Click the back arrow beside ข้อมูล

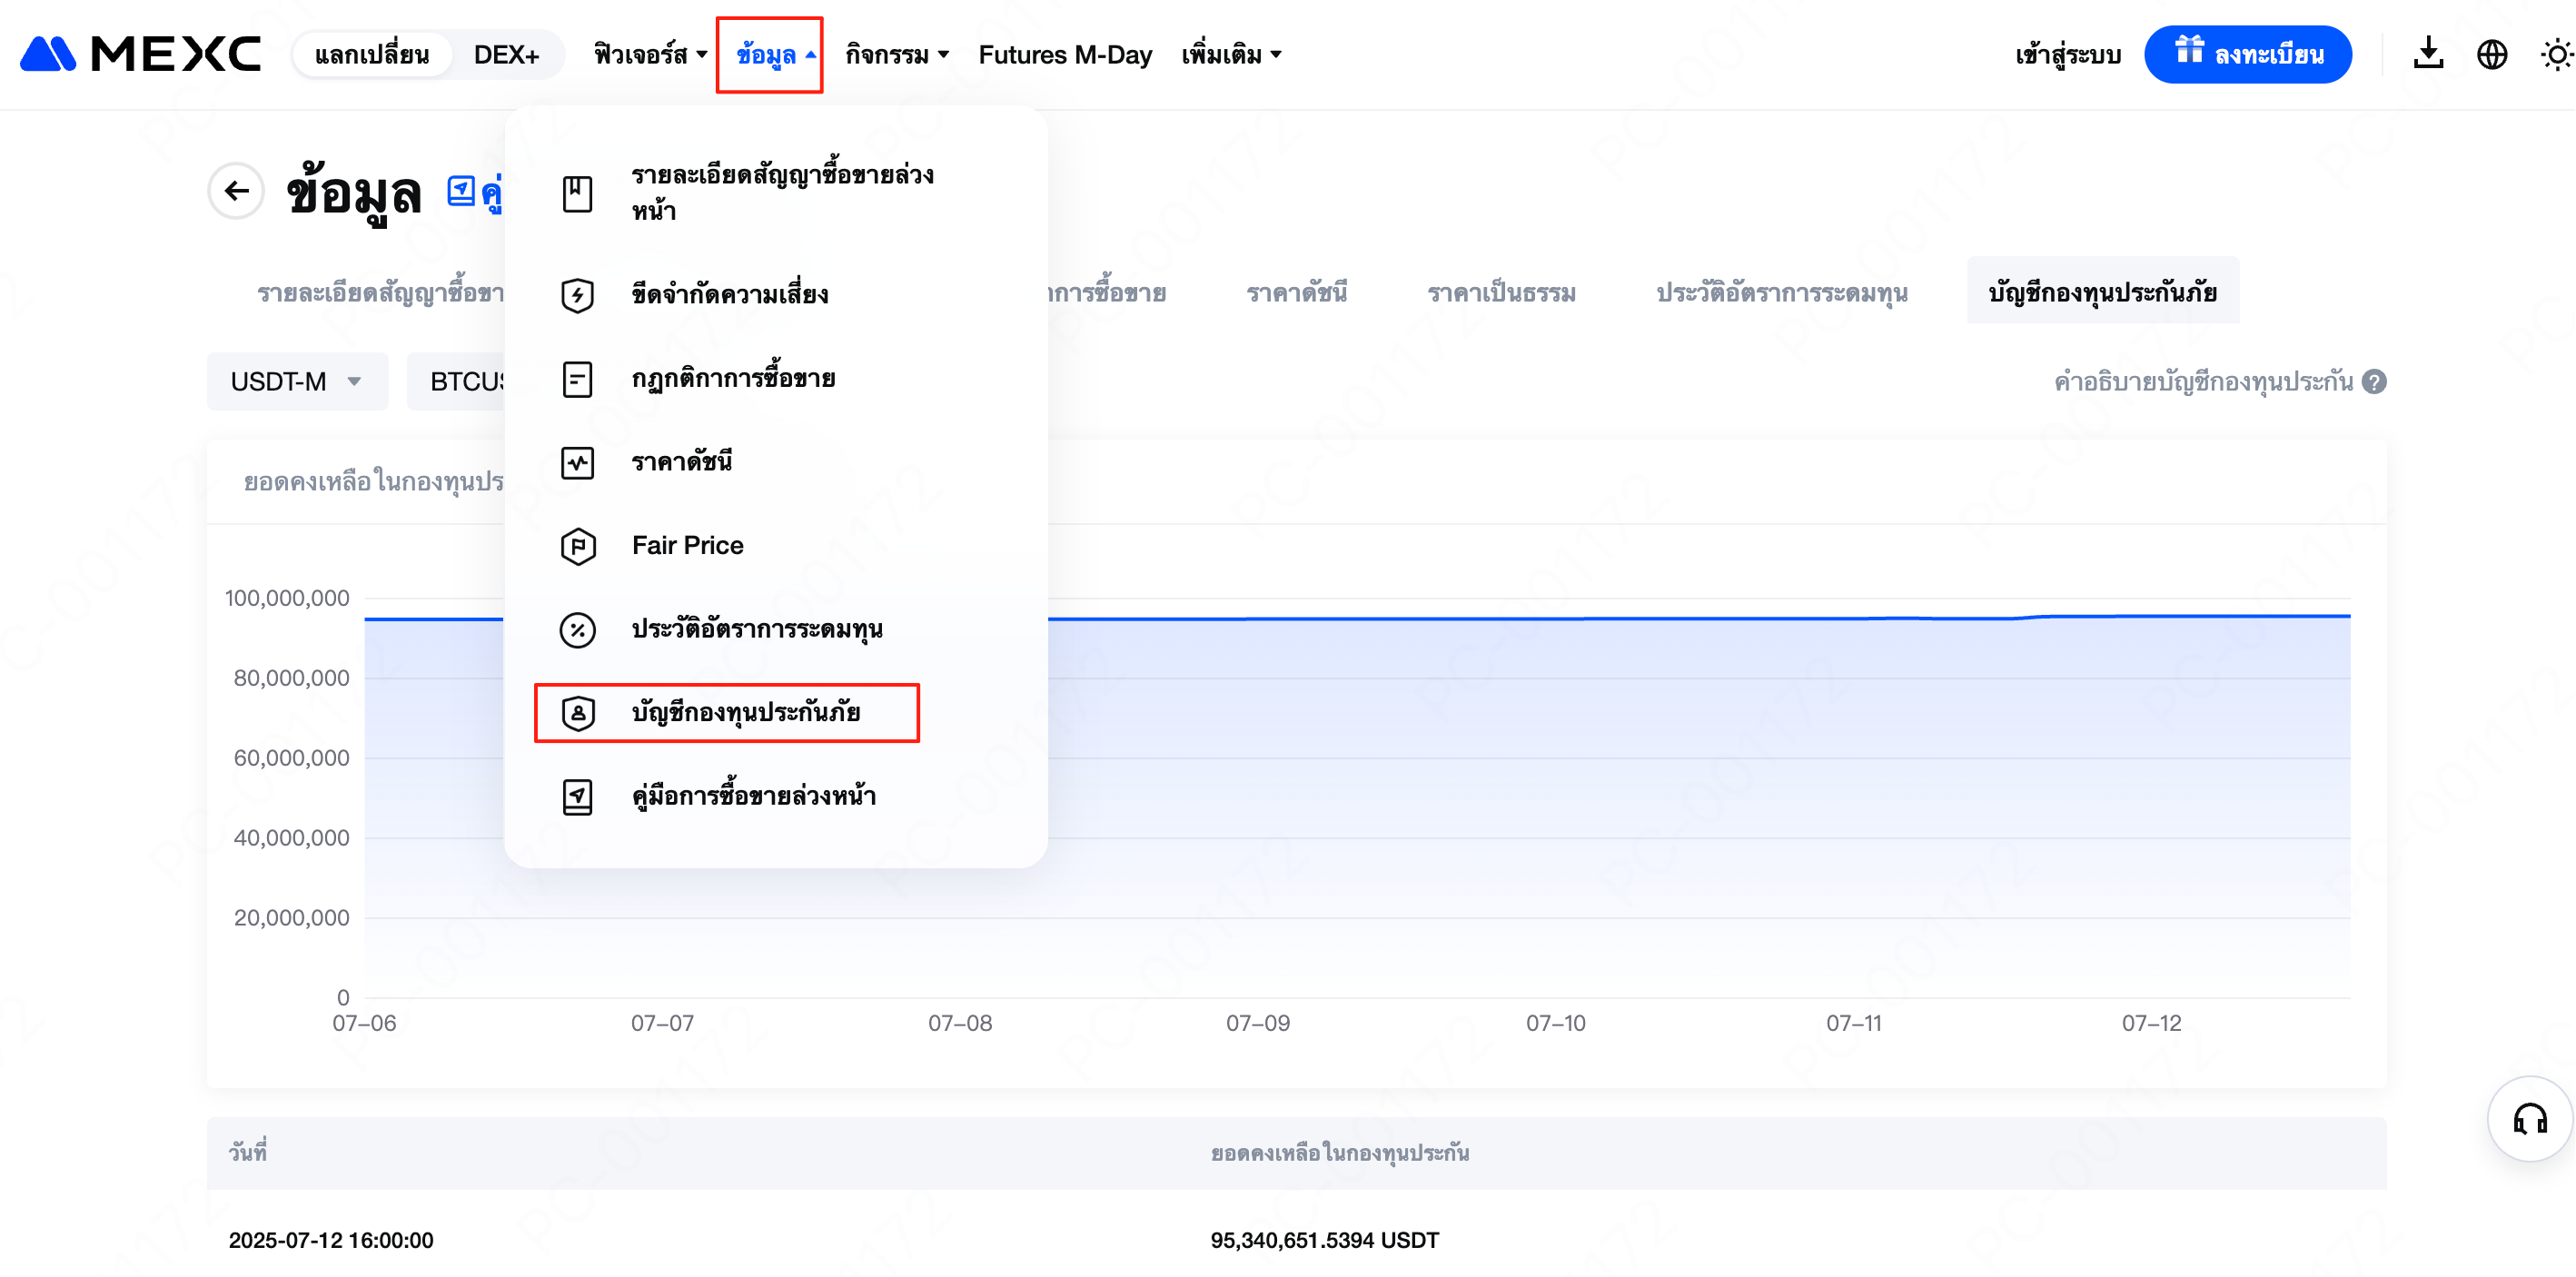236,190
